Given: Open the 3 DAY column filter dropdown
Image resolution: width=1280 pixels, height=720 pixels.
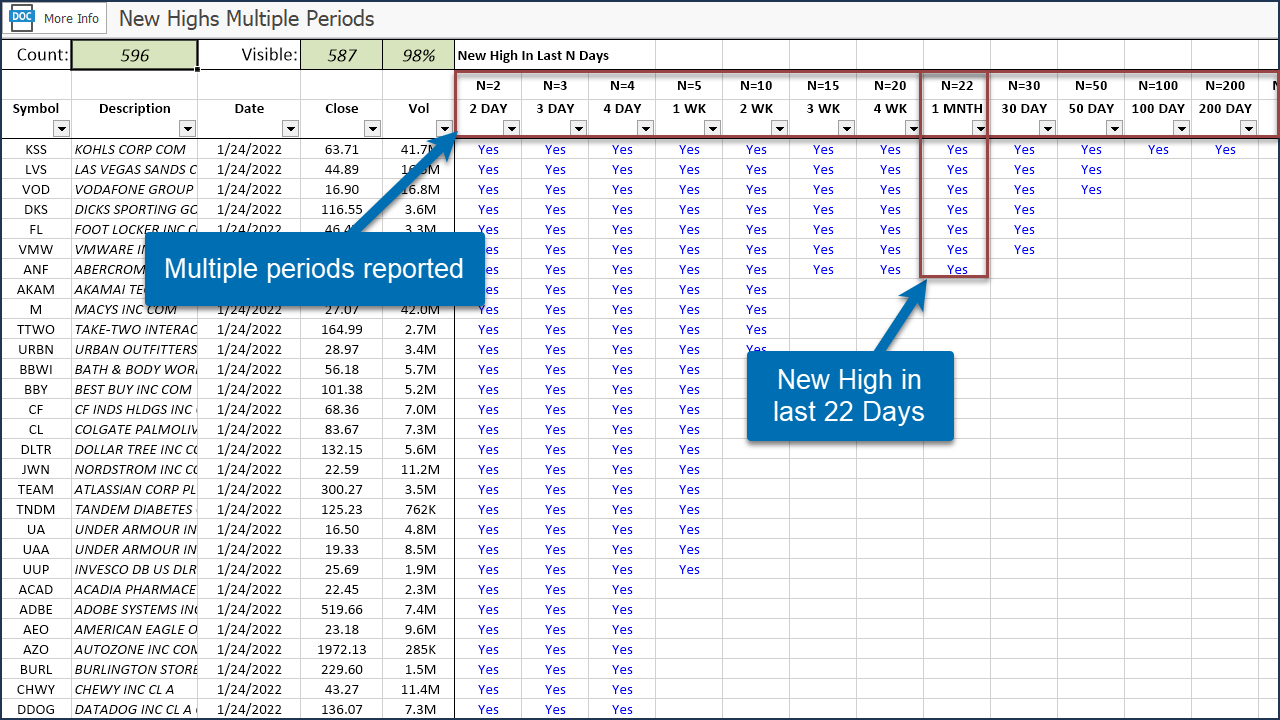Looking at the screenshot, I should point(578,128).
